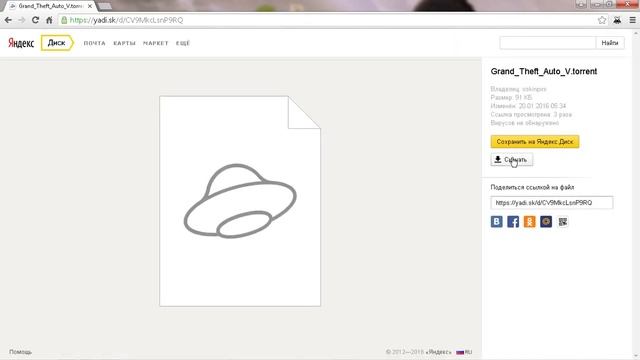
Task: Focus the Yandex search input field
Action: click(548, 43)
